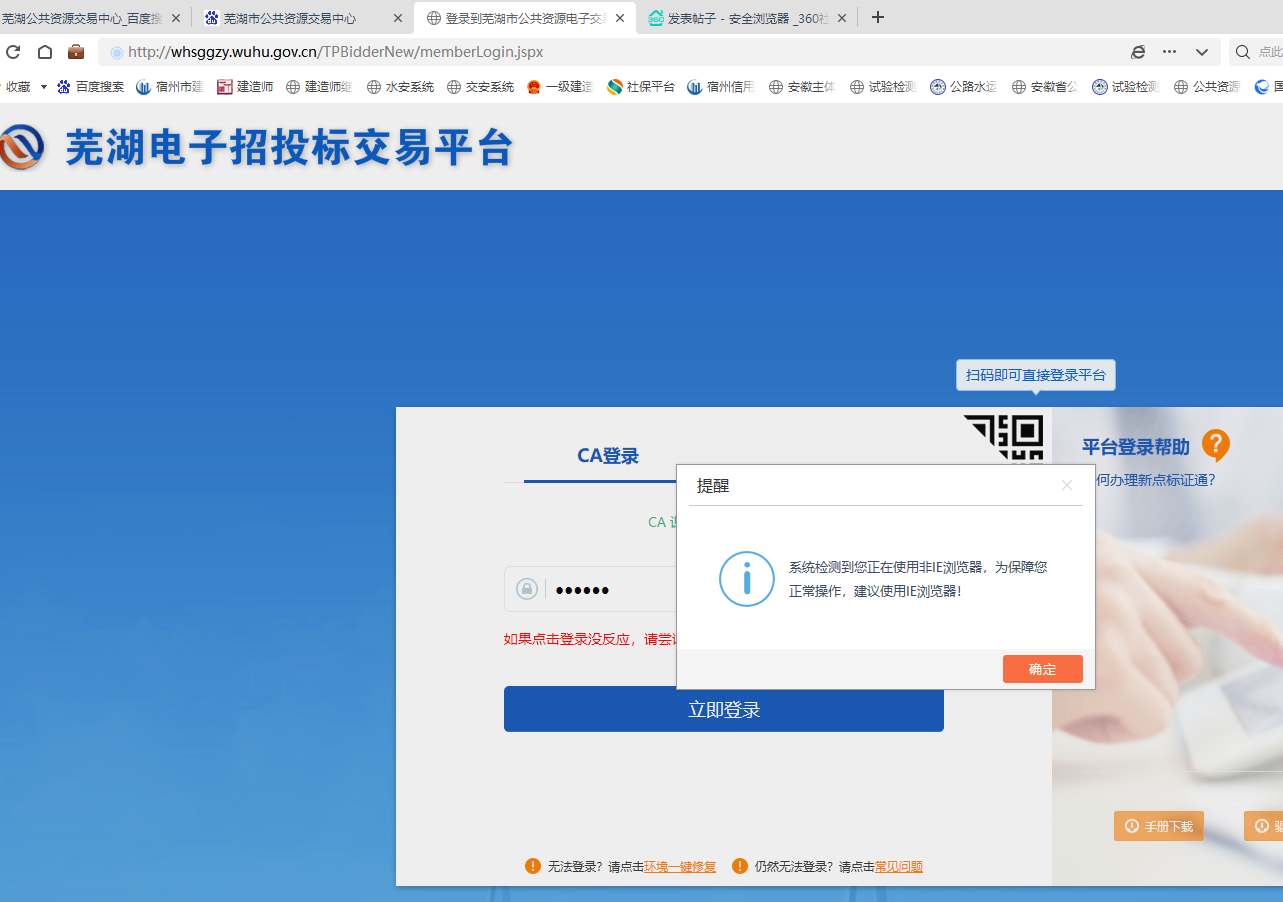
Task: Click the refresh page icon
Action: click(13, 52)
